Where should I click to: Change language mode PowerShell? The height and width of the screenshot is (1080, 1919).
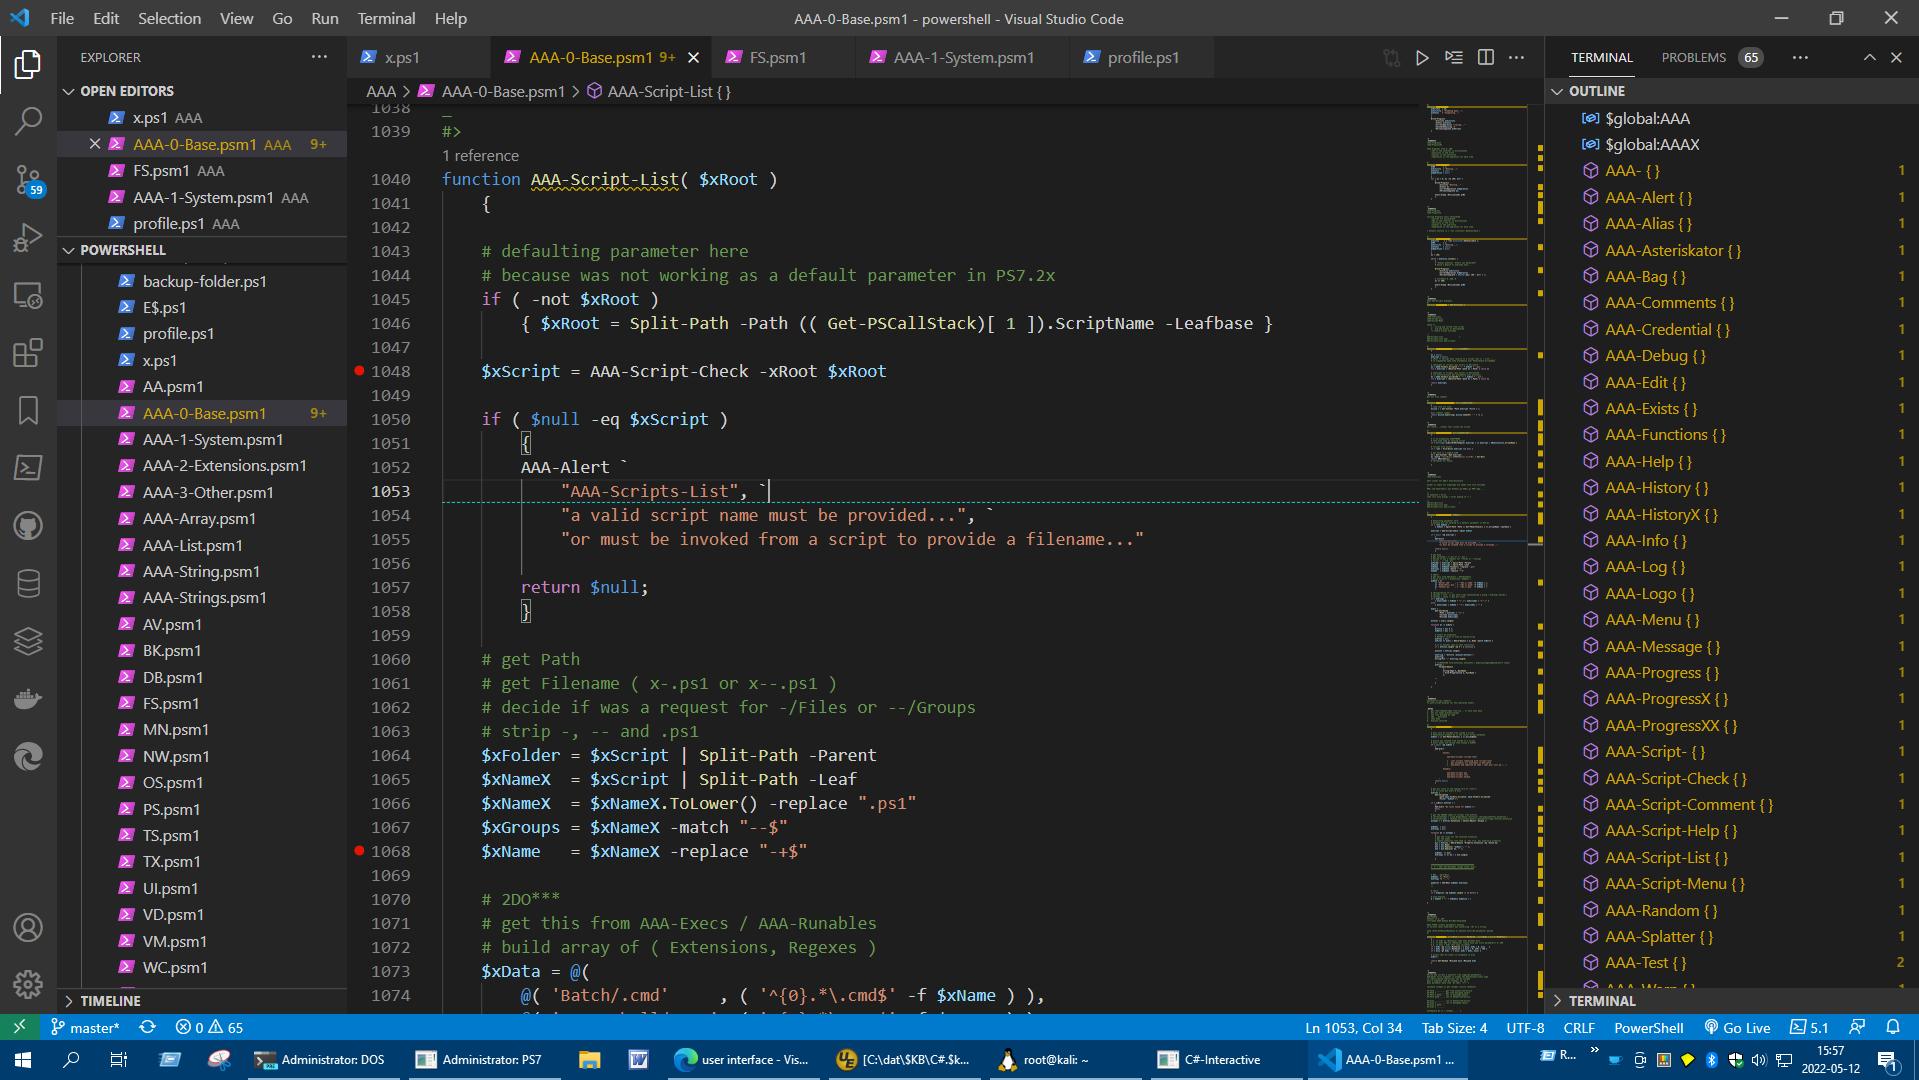1648,1028
